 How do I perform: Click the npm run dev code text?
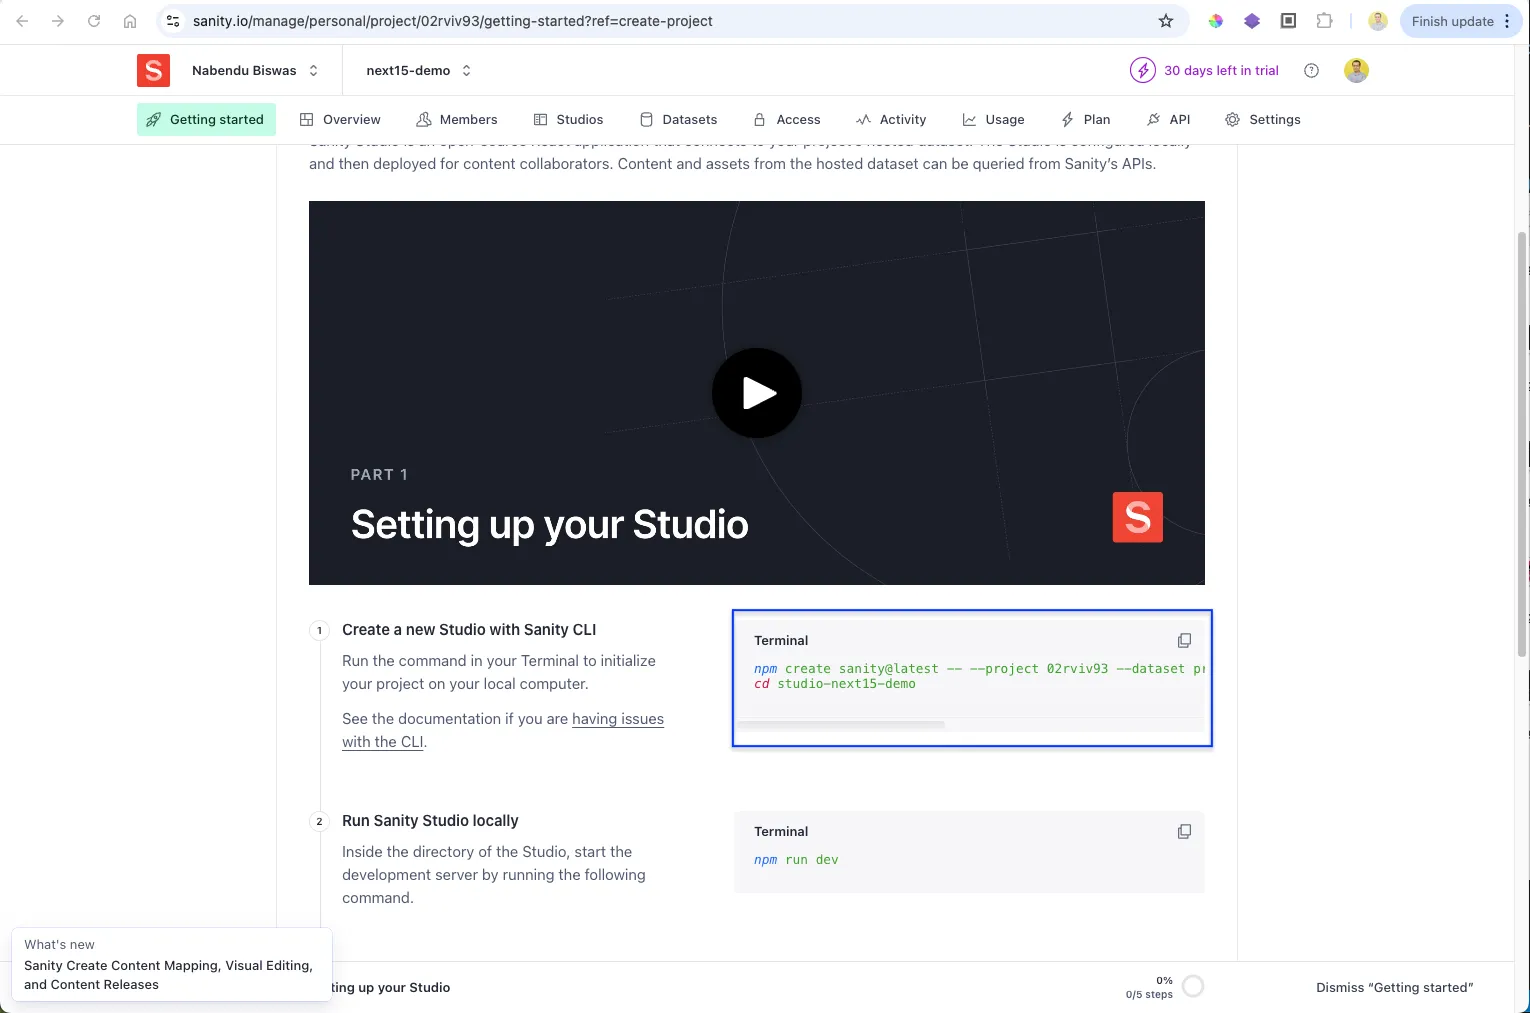(x=796, y=859)
